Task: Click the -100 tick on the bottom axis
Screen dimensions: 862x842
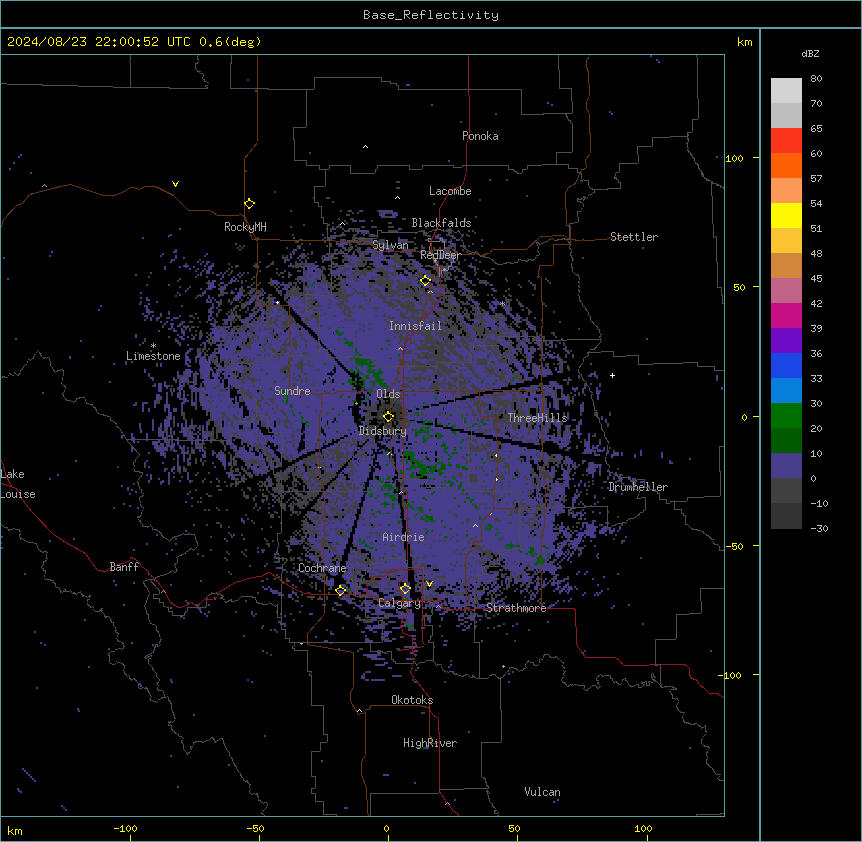Action: click(125, 828)
